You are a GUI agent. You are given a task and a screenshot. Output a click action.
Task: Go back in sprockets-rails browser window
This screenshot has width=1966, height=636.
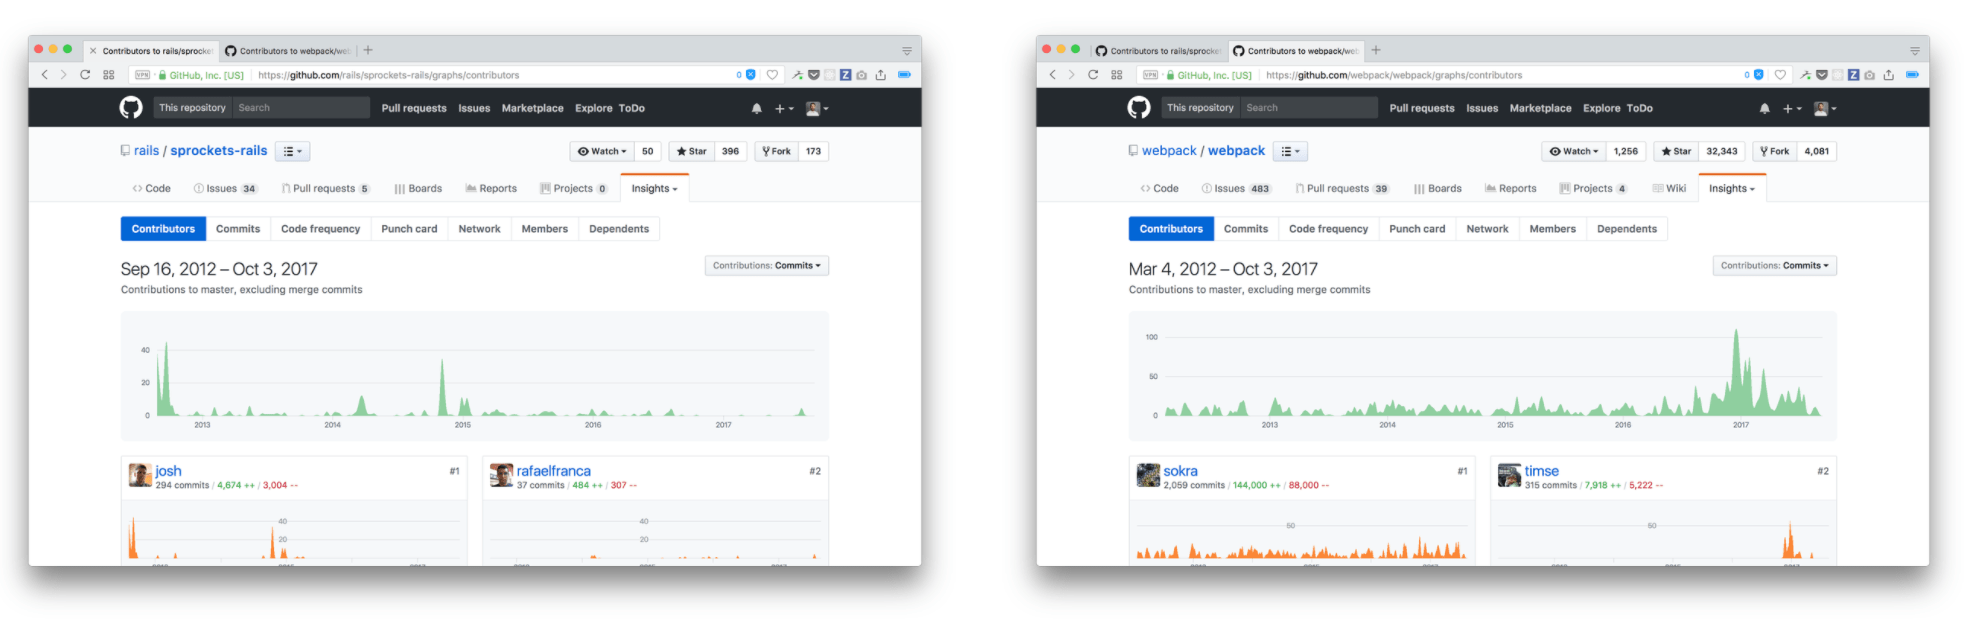tap(44, 75)
